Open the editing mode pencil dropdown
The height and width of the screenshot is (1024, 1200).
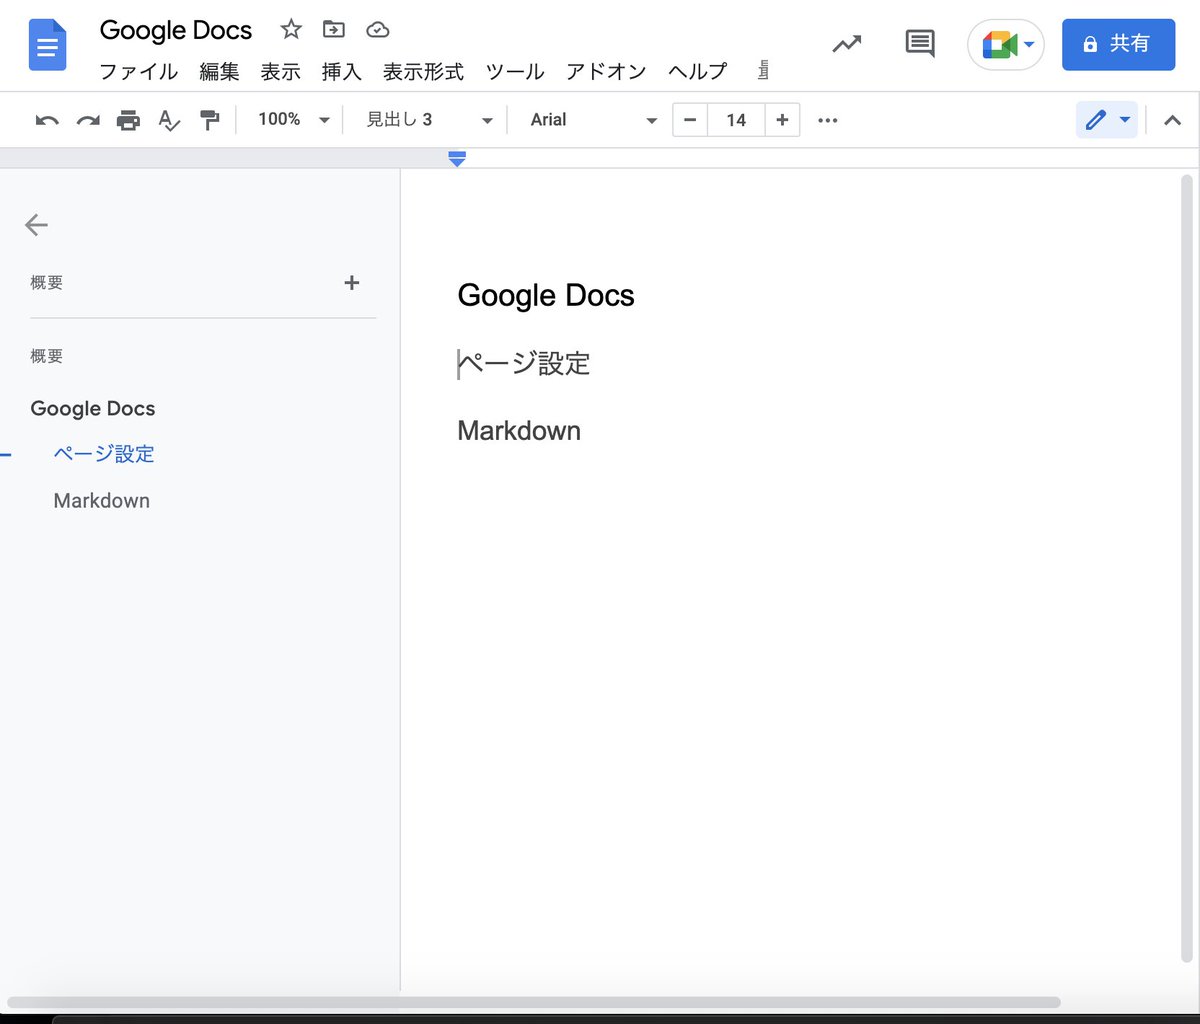pos(1107,120)
